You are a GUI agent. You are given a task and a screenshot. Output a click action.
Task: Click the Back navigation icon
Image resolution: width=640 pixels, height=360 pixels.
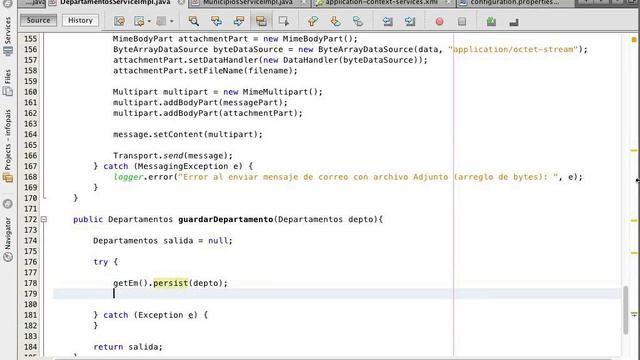[140, 21]
